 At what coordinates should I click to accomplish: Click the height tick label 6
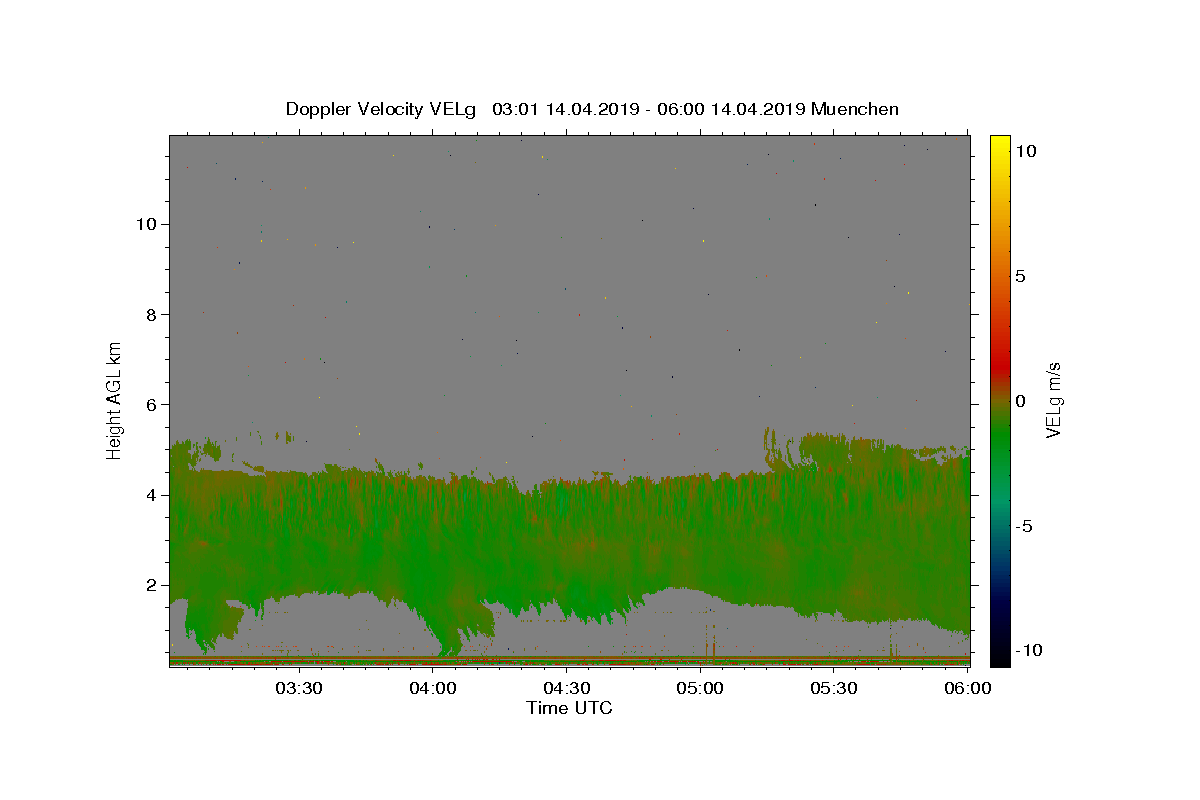click(151, 404)
